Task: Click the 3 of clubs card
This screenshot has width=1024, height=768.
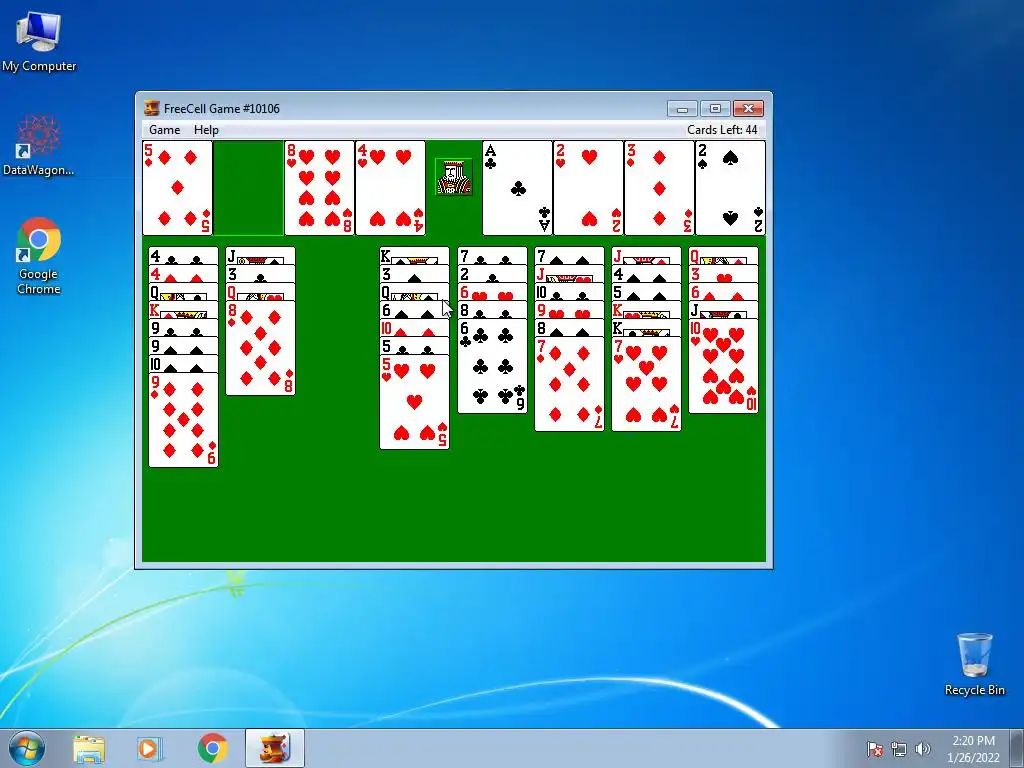Action: click(x=261, y=274)
